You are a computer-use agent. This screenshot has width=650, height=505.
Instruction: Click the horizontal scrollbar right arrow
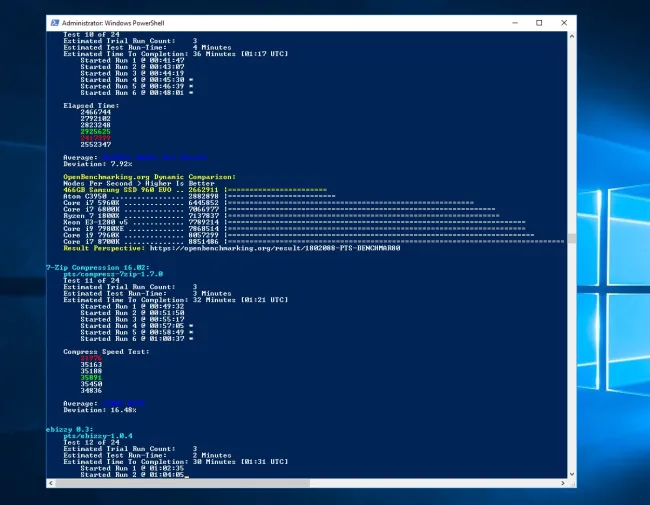[563, 483]
